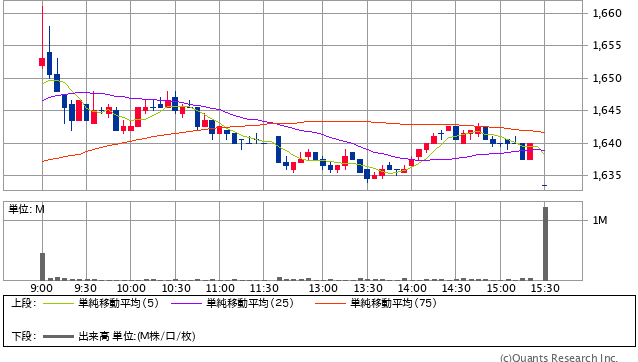Click the 下段 legend label
Image resolution: width=638 pixels, height=362 pixels.
pos(24,336)
